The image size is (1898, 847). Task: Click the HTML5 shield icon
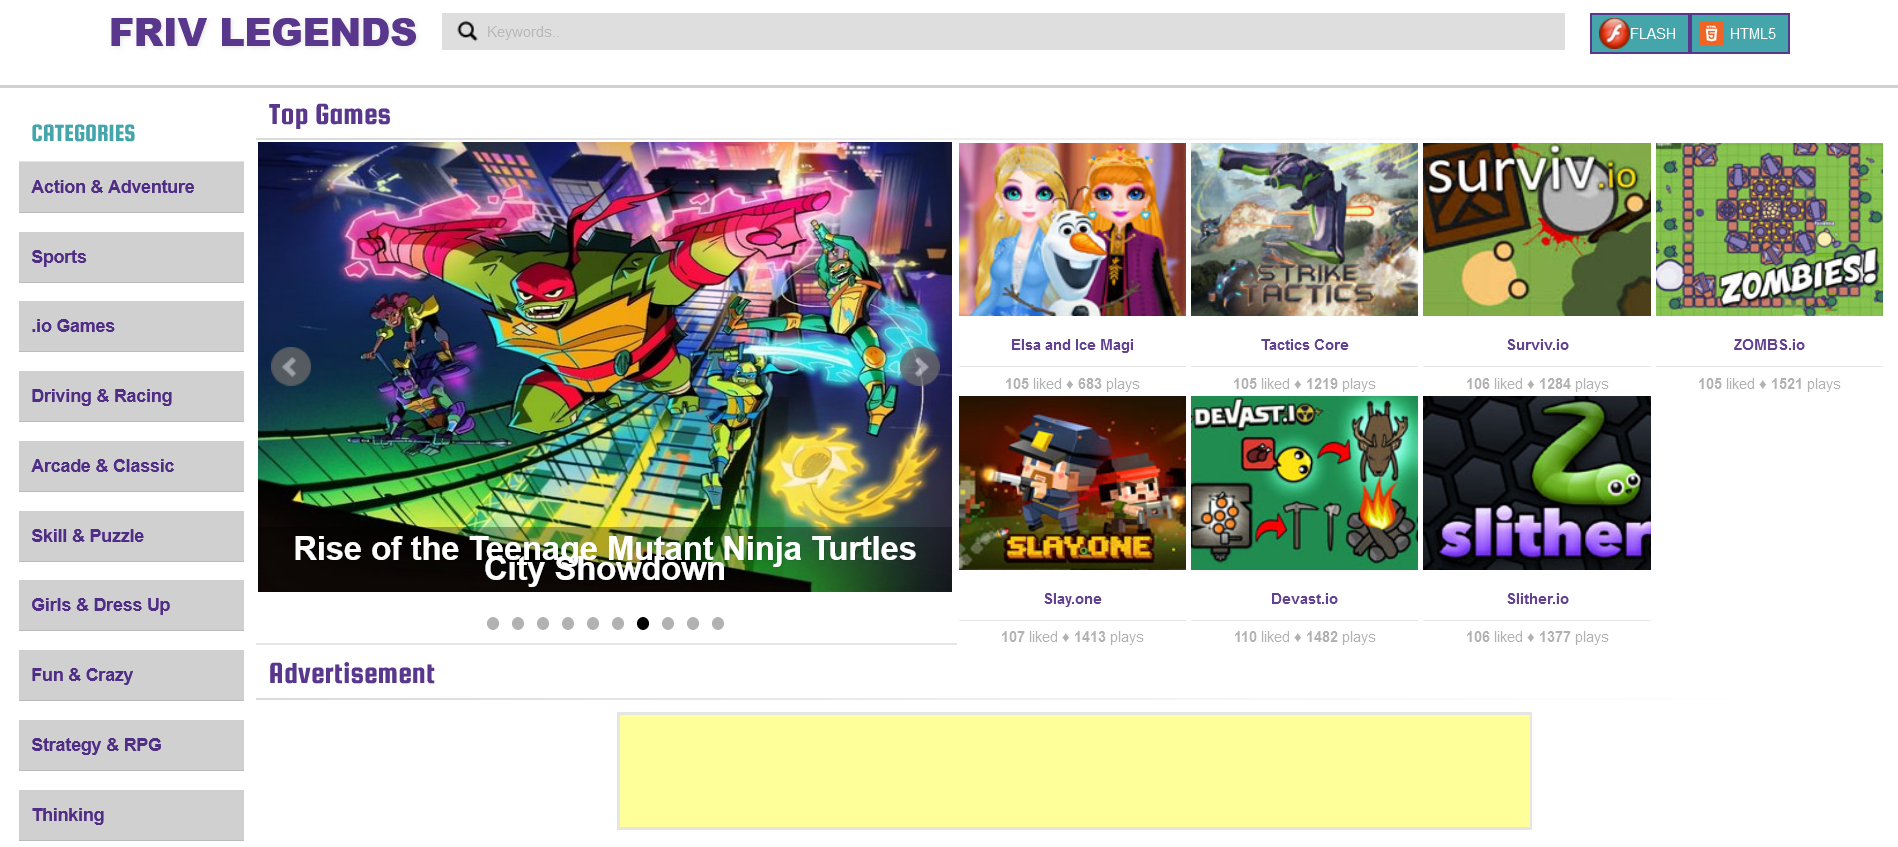[x=1711, y=34]
